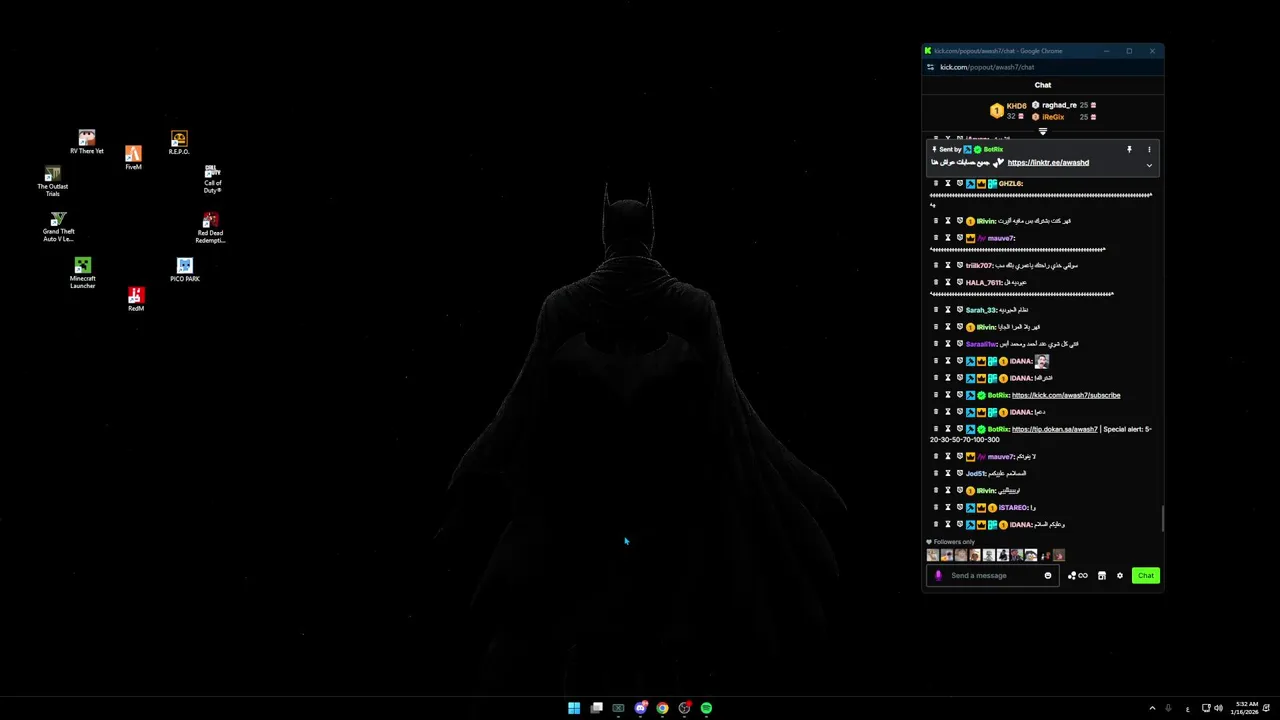Open the Windows Start menu
The height and width of the screenshot is (720, 1280).
click(x=574, y=708)
